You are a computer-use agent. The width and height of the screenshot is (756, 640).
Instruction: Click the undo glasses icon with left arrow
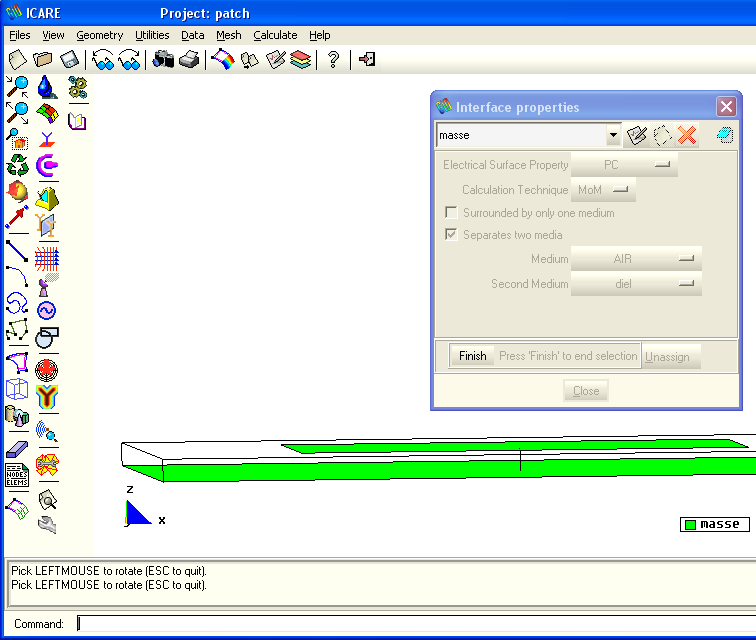[x=103, y=60]
